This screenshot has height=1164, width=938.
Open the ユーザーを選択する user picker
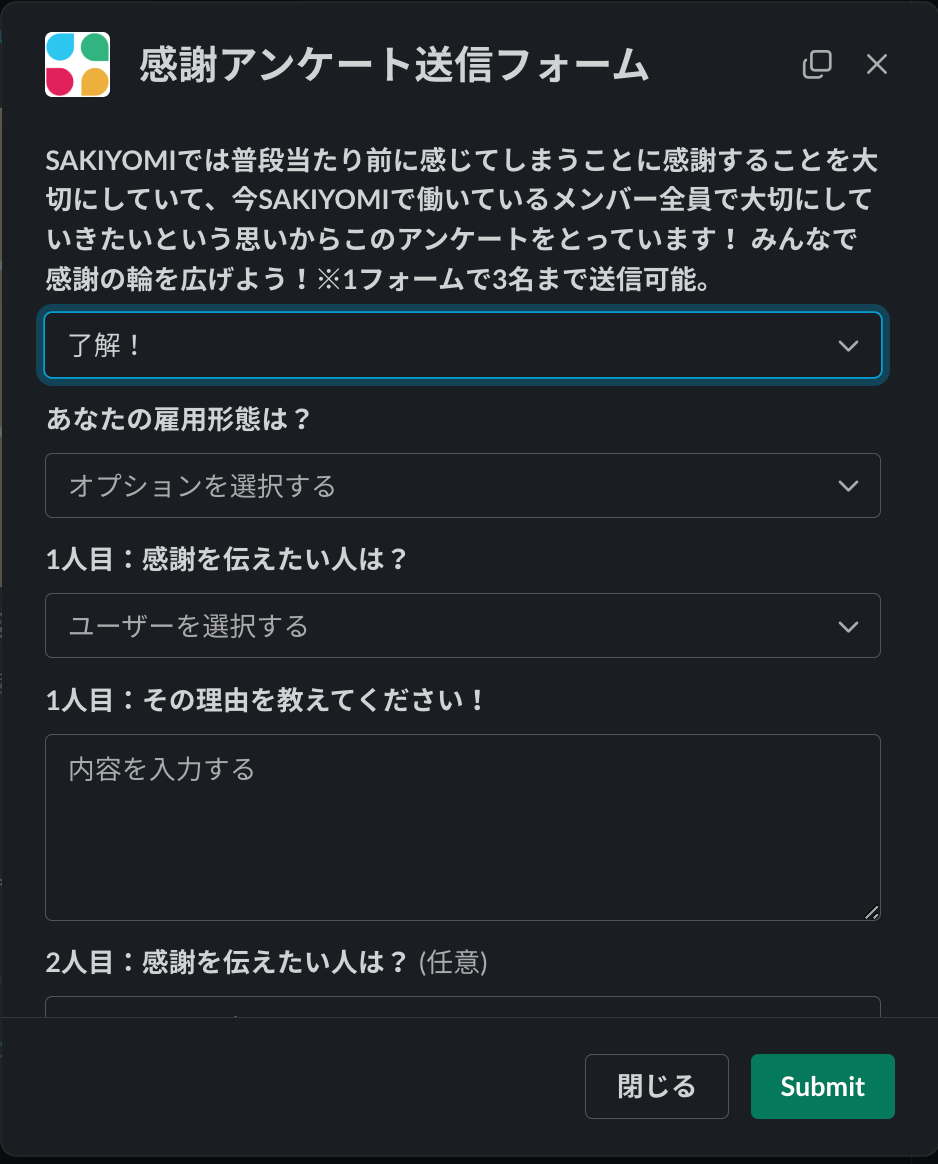(x=440, y=626)
